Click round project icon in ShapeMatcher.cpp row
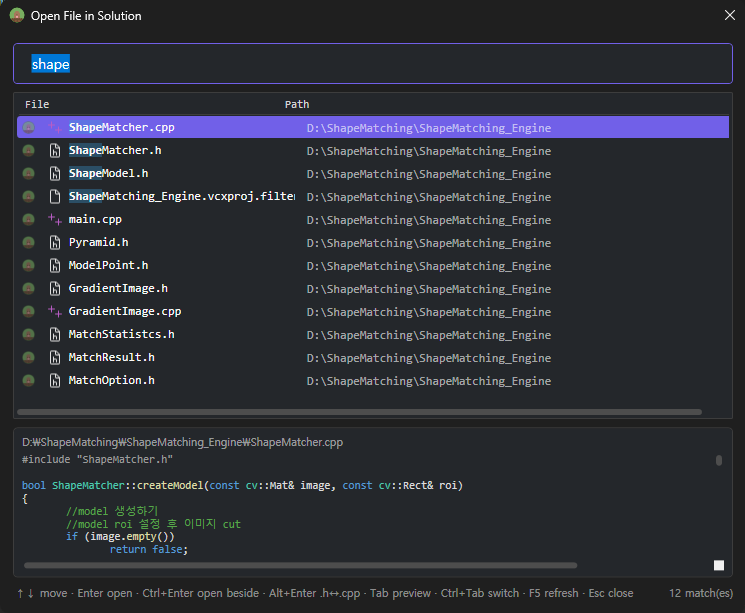 click(x=29, y=127)
